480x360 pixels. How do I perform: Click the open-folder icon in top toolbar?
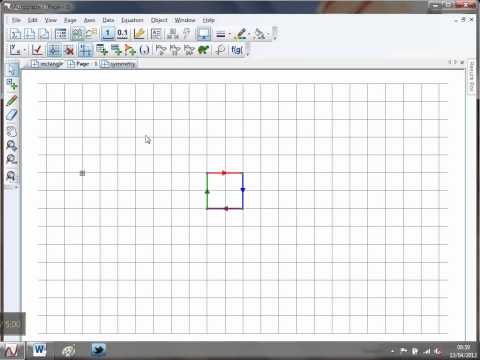click(91, 34)
